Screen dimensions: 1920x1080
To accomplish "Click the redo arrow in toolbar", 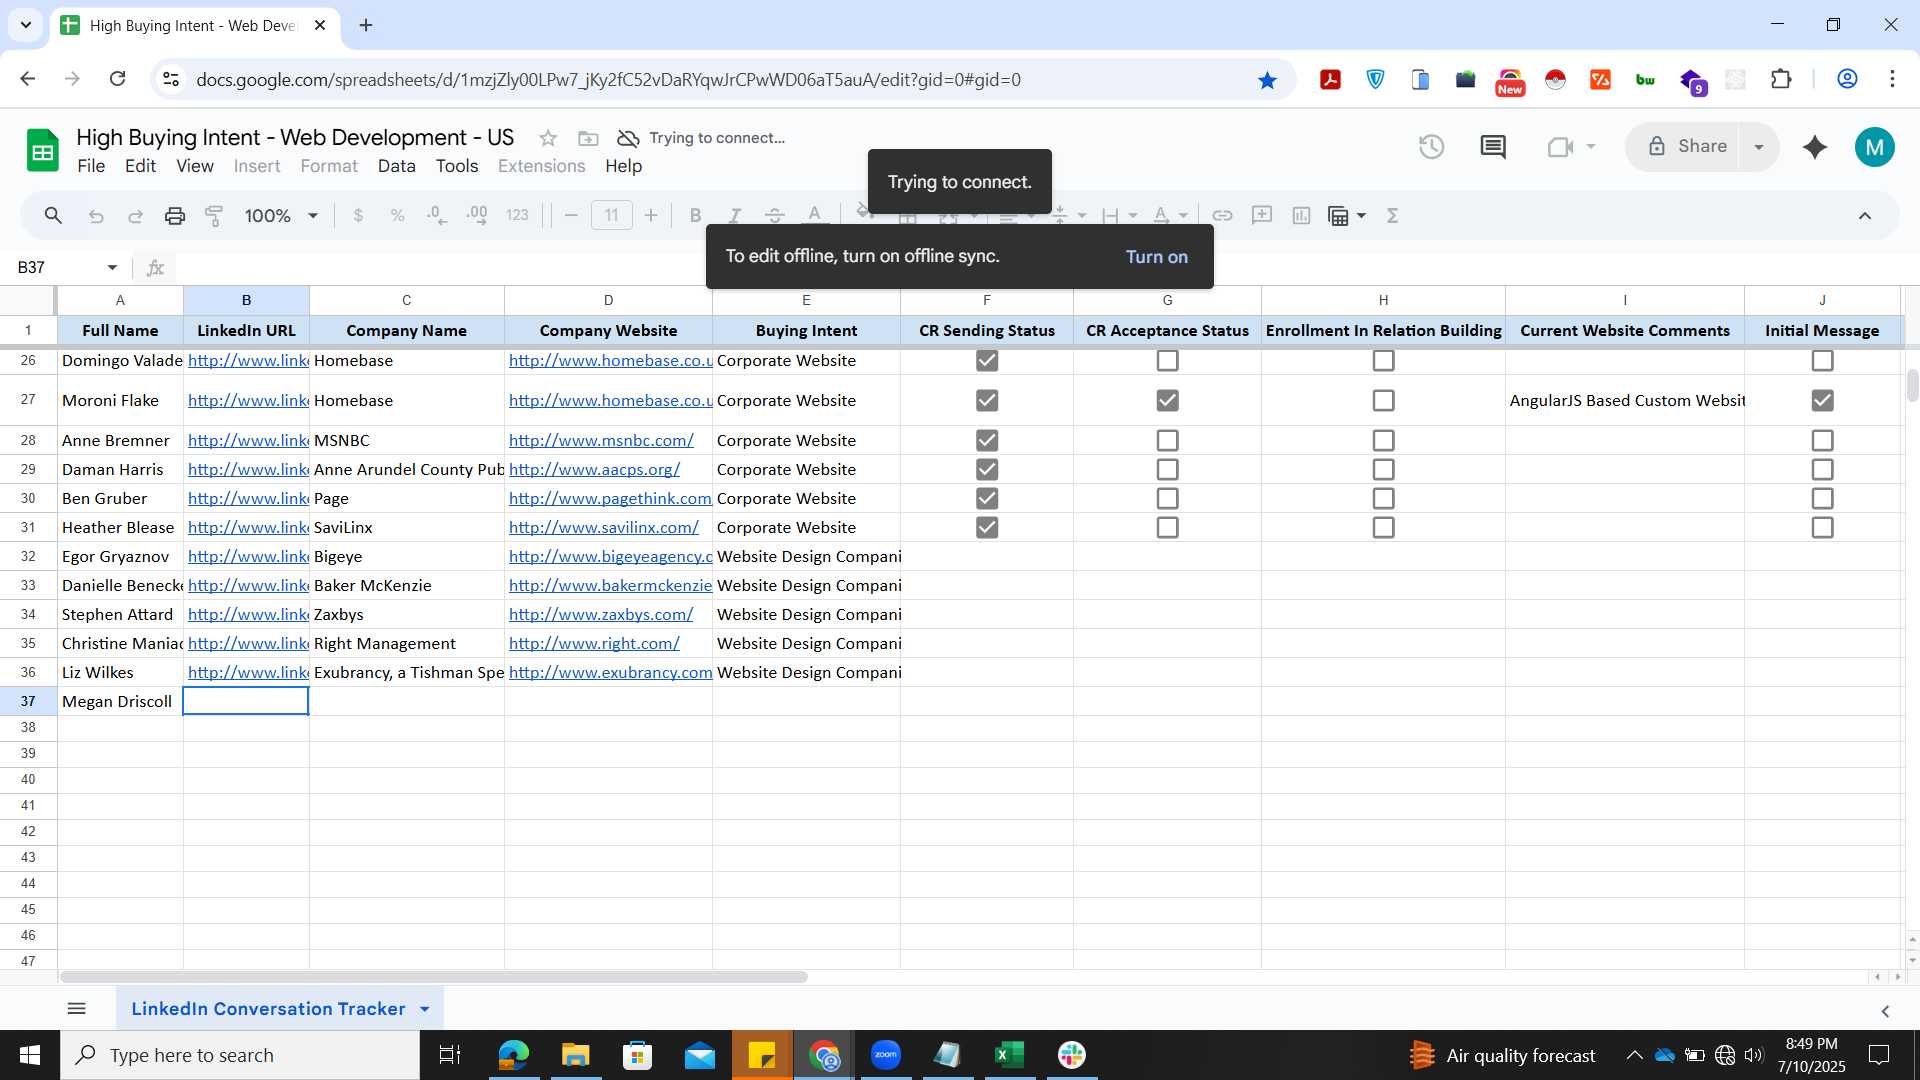I will pos(135,215).
